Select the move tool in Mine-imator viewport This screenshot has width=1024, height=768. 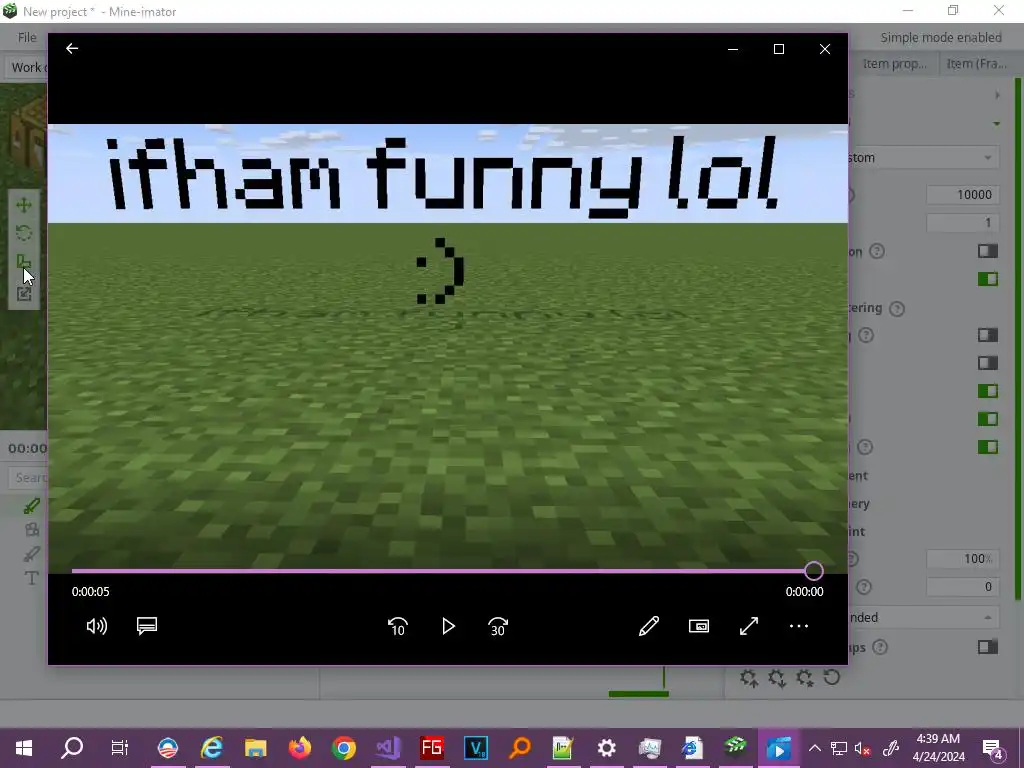24,205
